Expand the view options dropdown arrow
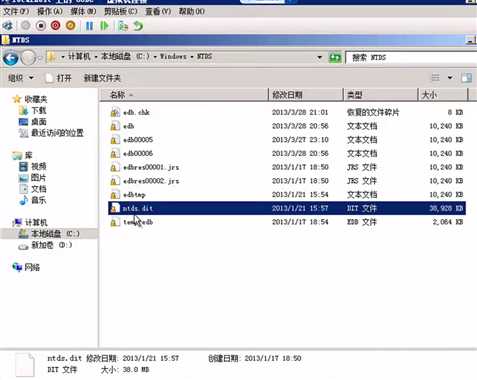Screen dimensions: 477x380 tap(450, 78)
